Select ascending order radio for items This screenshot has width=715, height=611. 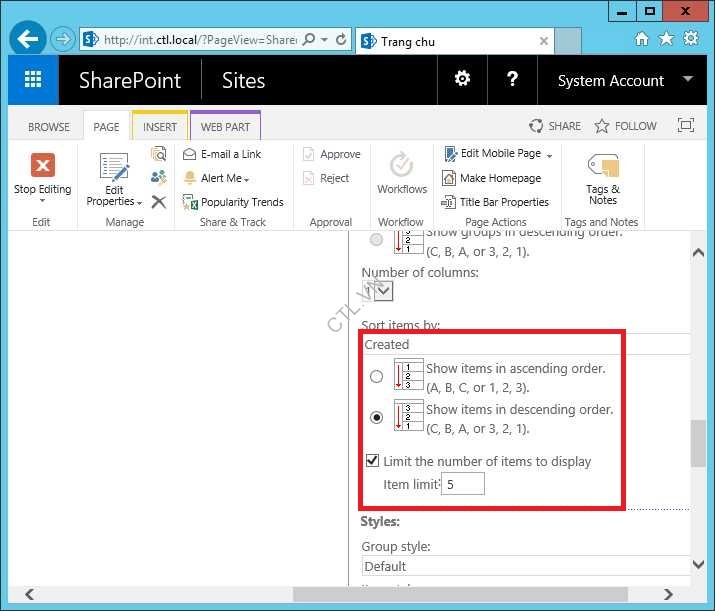click(376, 377)
